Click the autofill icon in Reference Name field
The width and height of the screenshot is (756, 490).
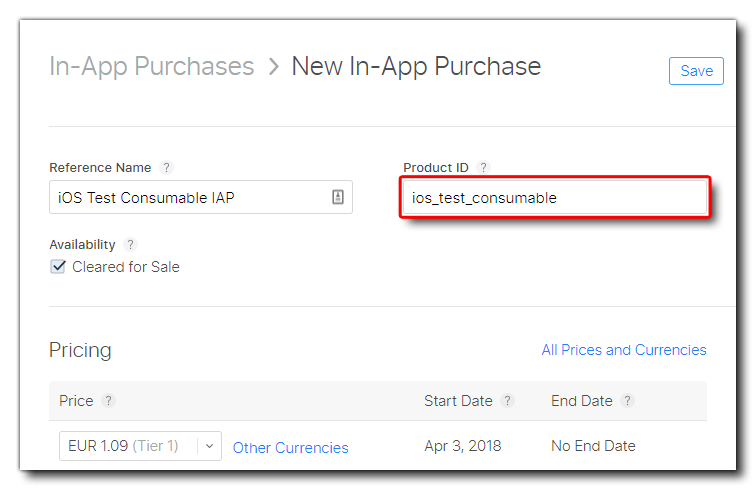click(338, 198)
